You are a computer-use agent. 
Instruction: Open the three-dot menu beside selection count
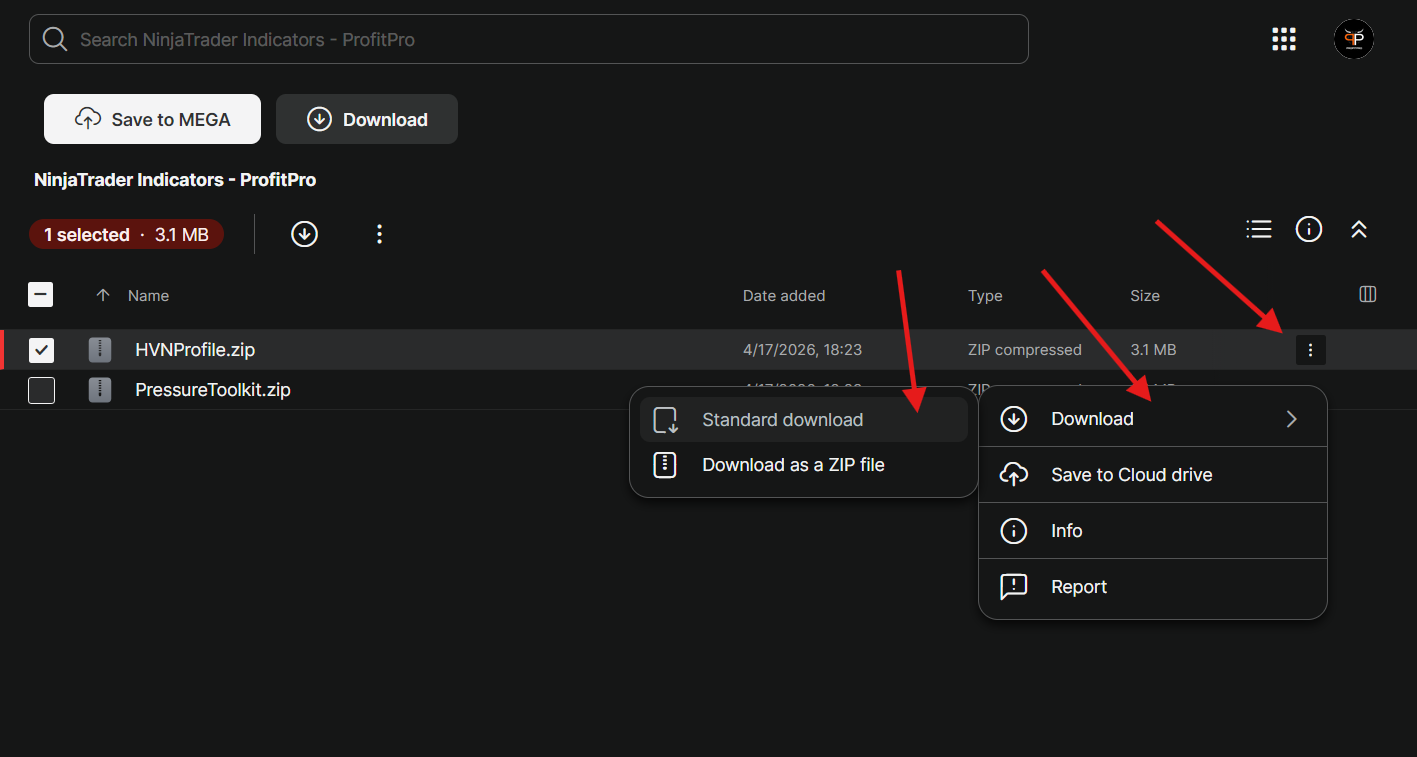[x=379, y=234]
